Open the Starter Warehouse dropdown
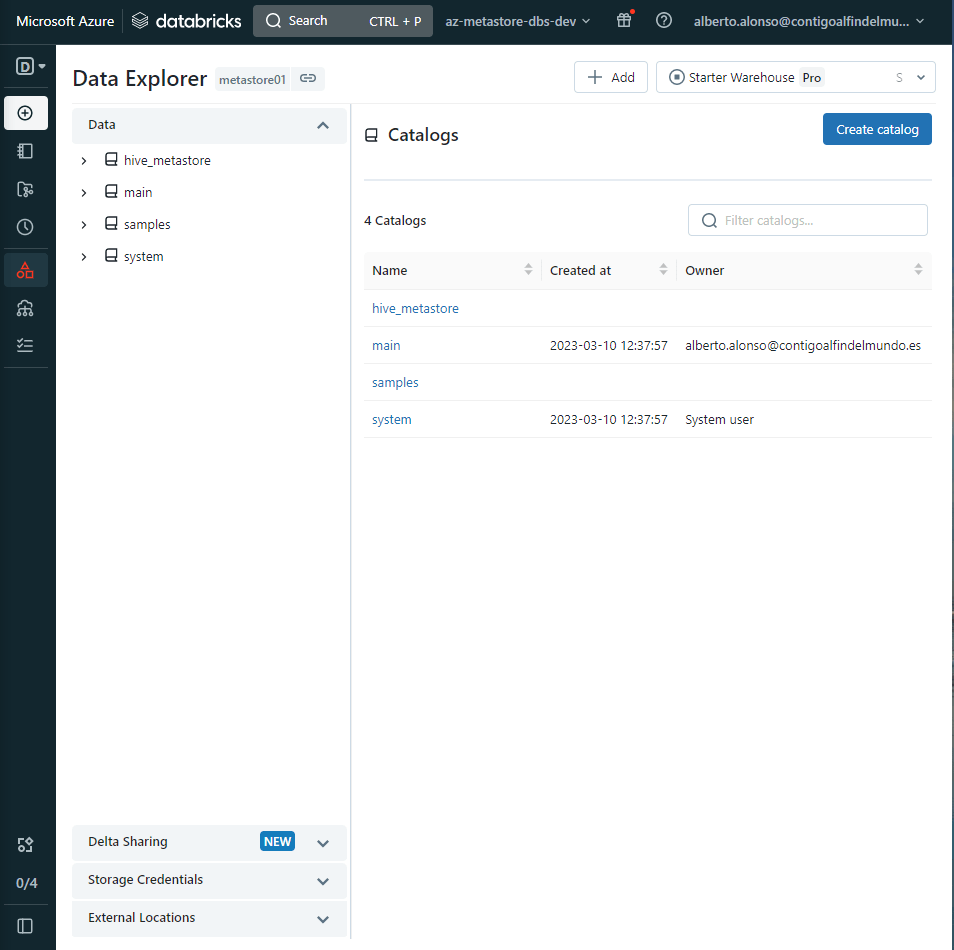This screenshot has height=950, width=954. (x=795, y=78)
